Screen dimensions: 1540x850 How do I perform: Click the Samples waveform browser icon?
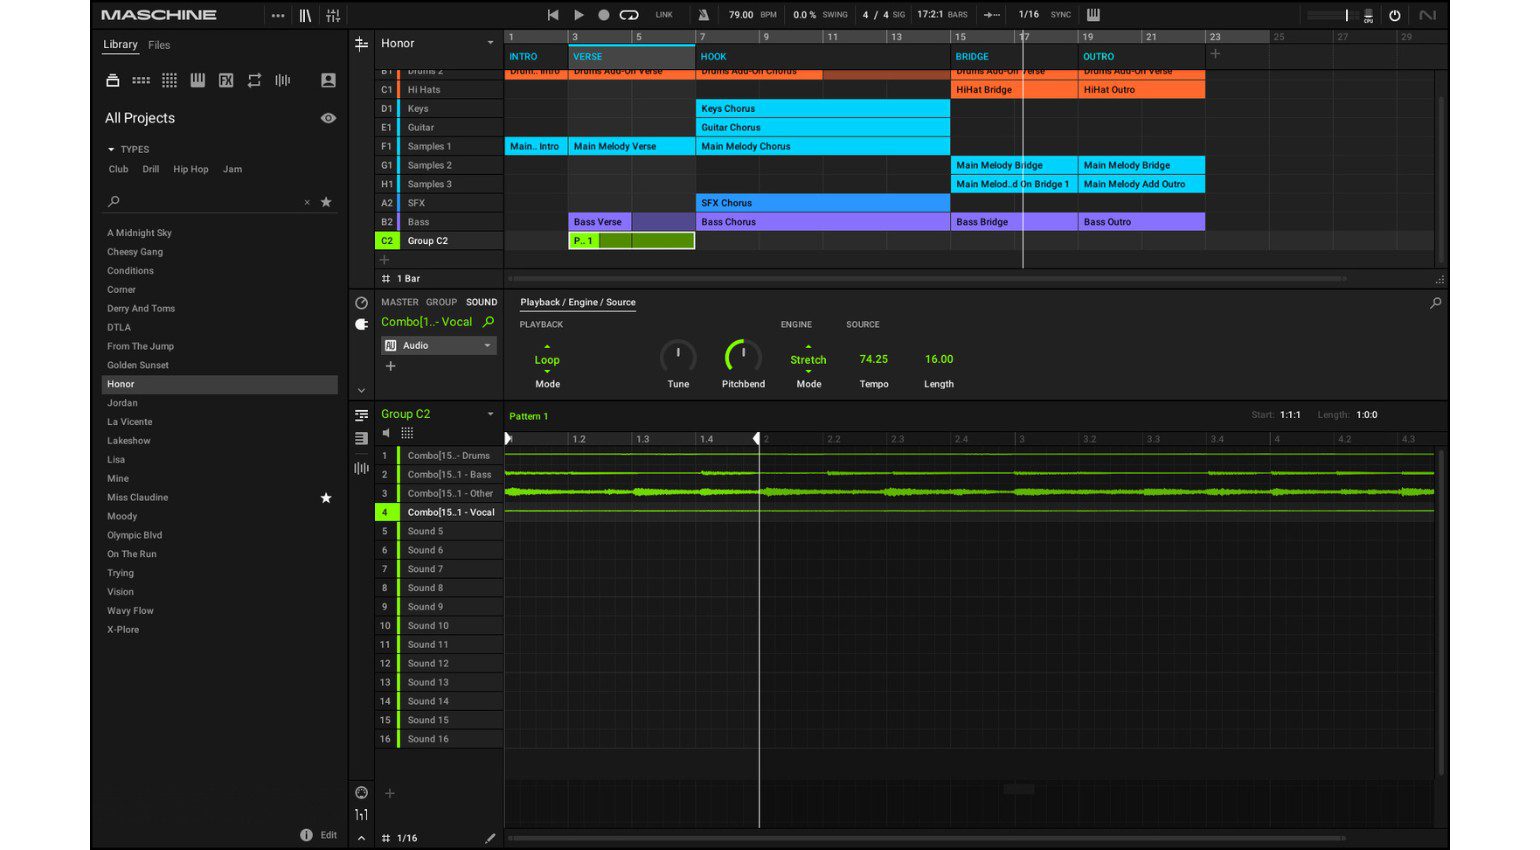coord(282,80)
